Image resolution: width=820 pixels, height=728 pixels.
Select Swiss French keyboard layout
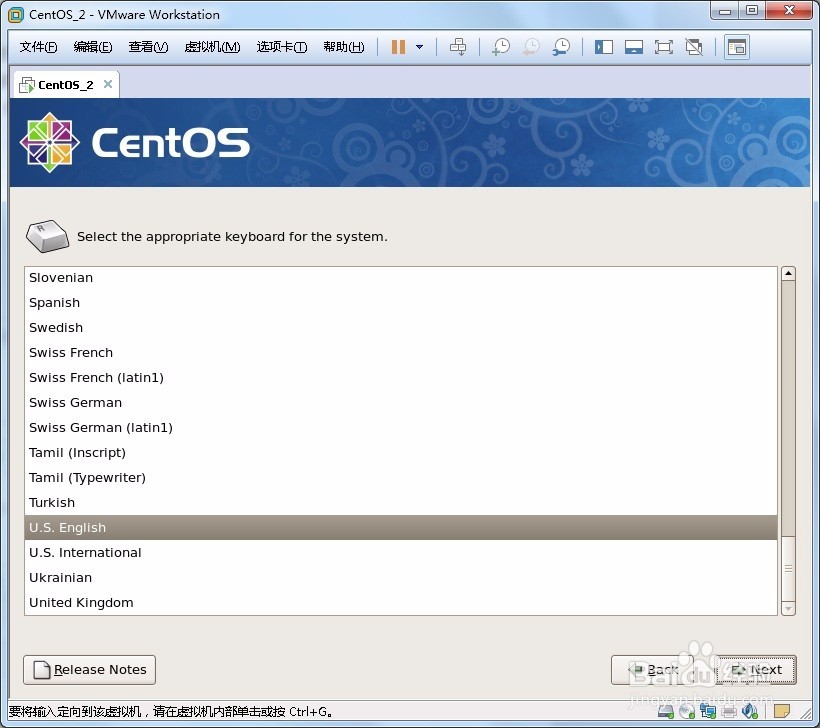click(401, 353)
